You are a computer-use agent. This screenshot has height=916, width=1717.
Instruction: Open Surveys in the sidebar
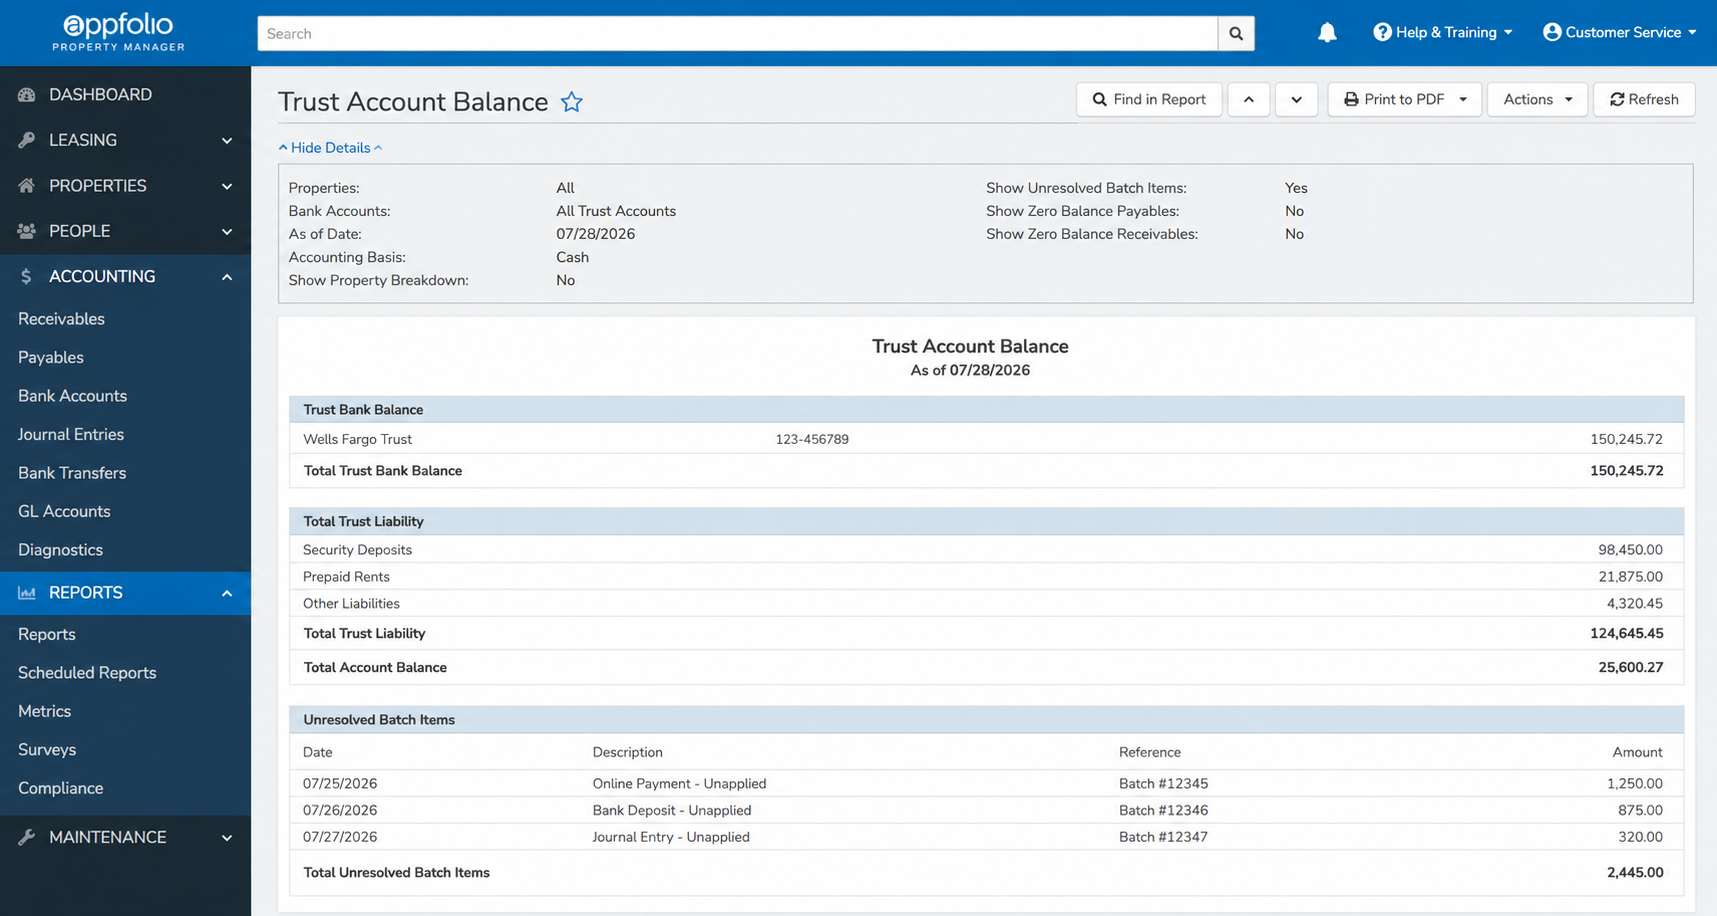click(x=47, y=750)
